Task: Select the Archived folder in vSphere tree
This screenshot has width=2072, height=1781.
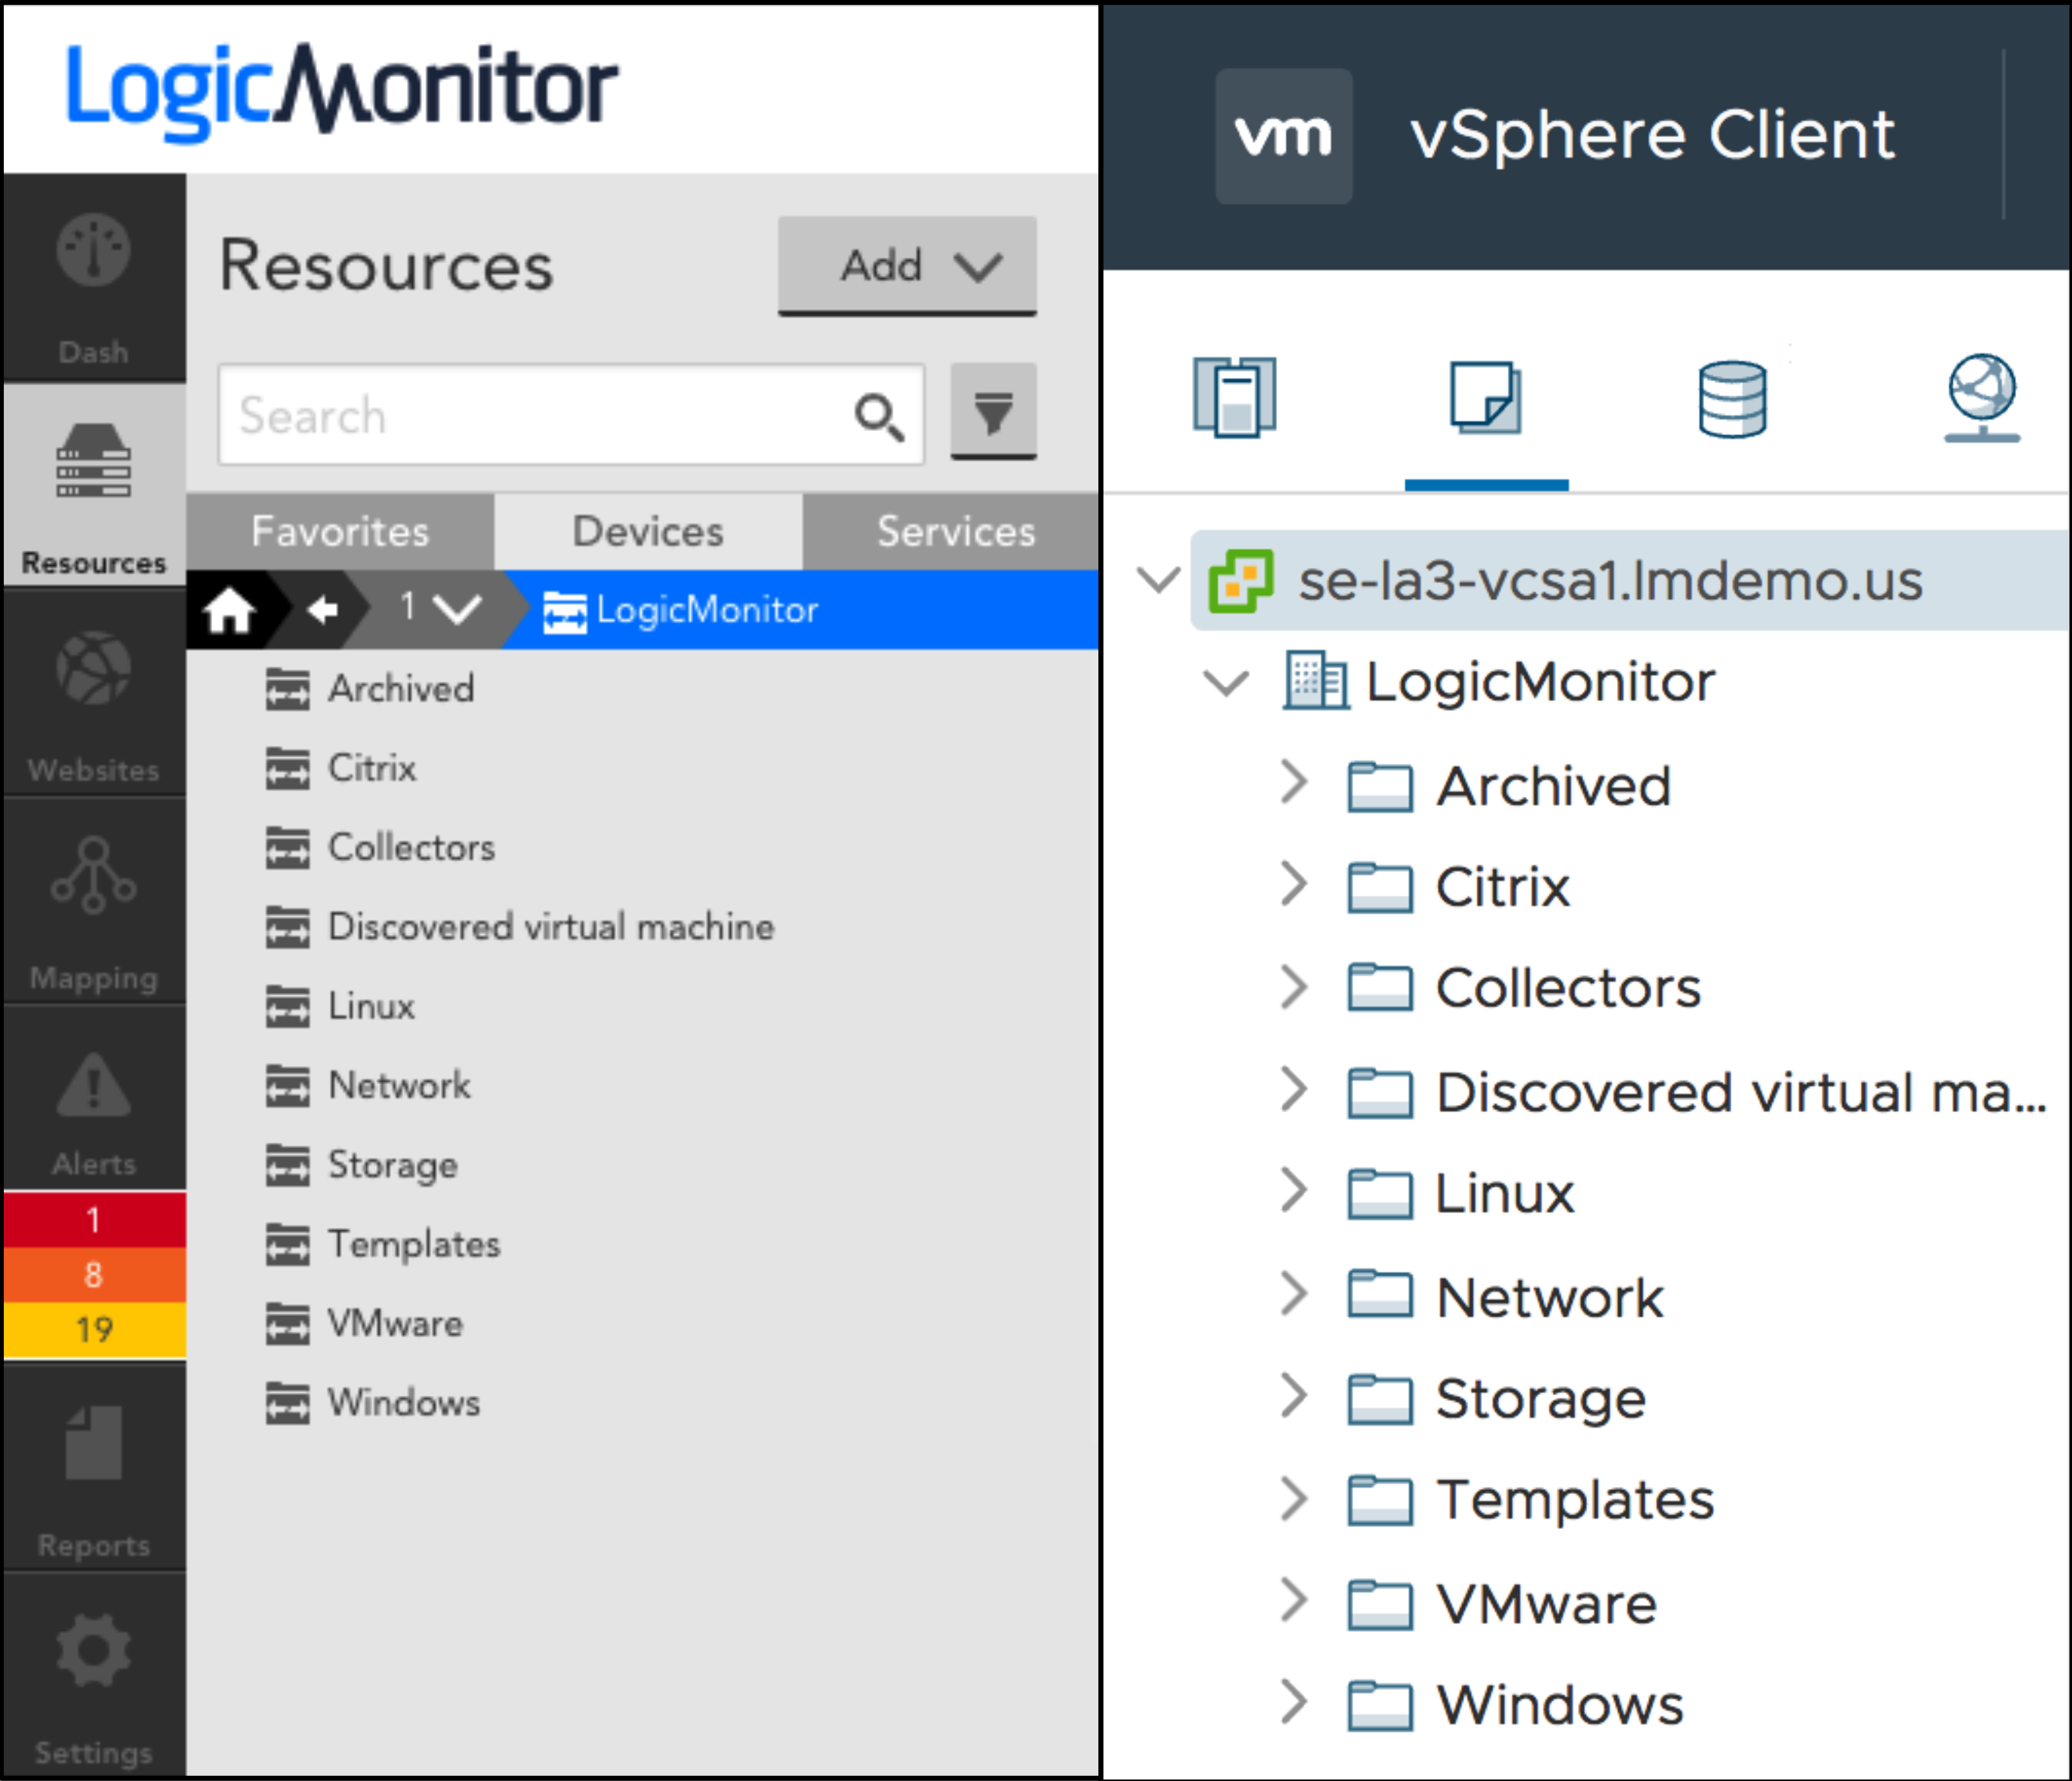Action: click(1510, 786)
